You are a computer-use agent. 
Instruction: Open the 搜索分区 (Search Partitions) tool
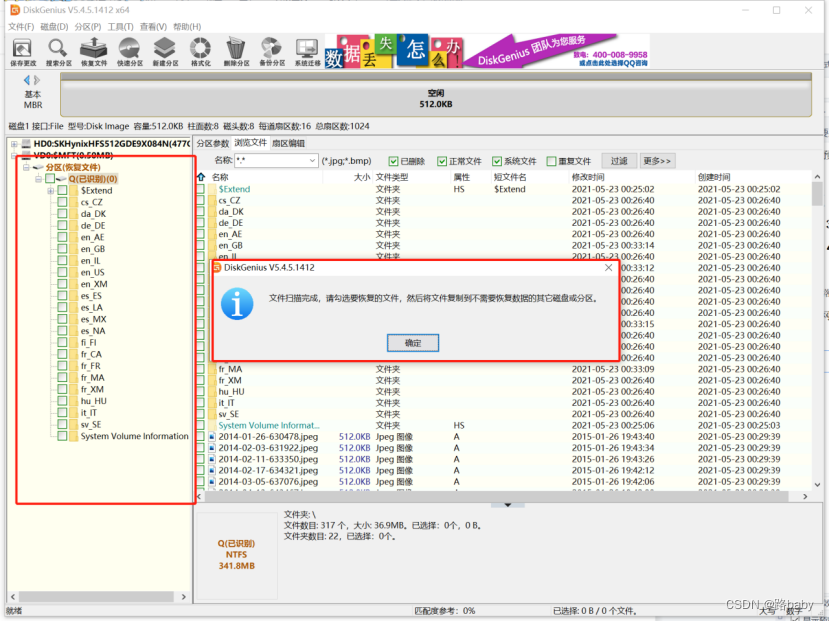[58, 50]
